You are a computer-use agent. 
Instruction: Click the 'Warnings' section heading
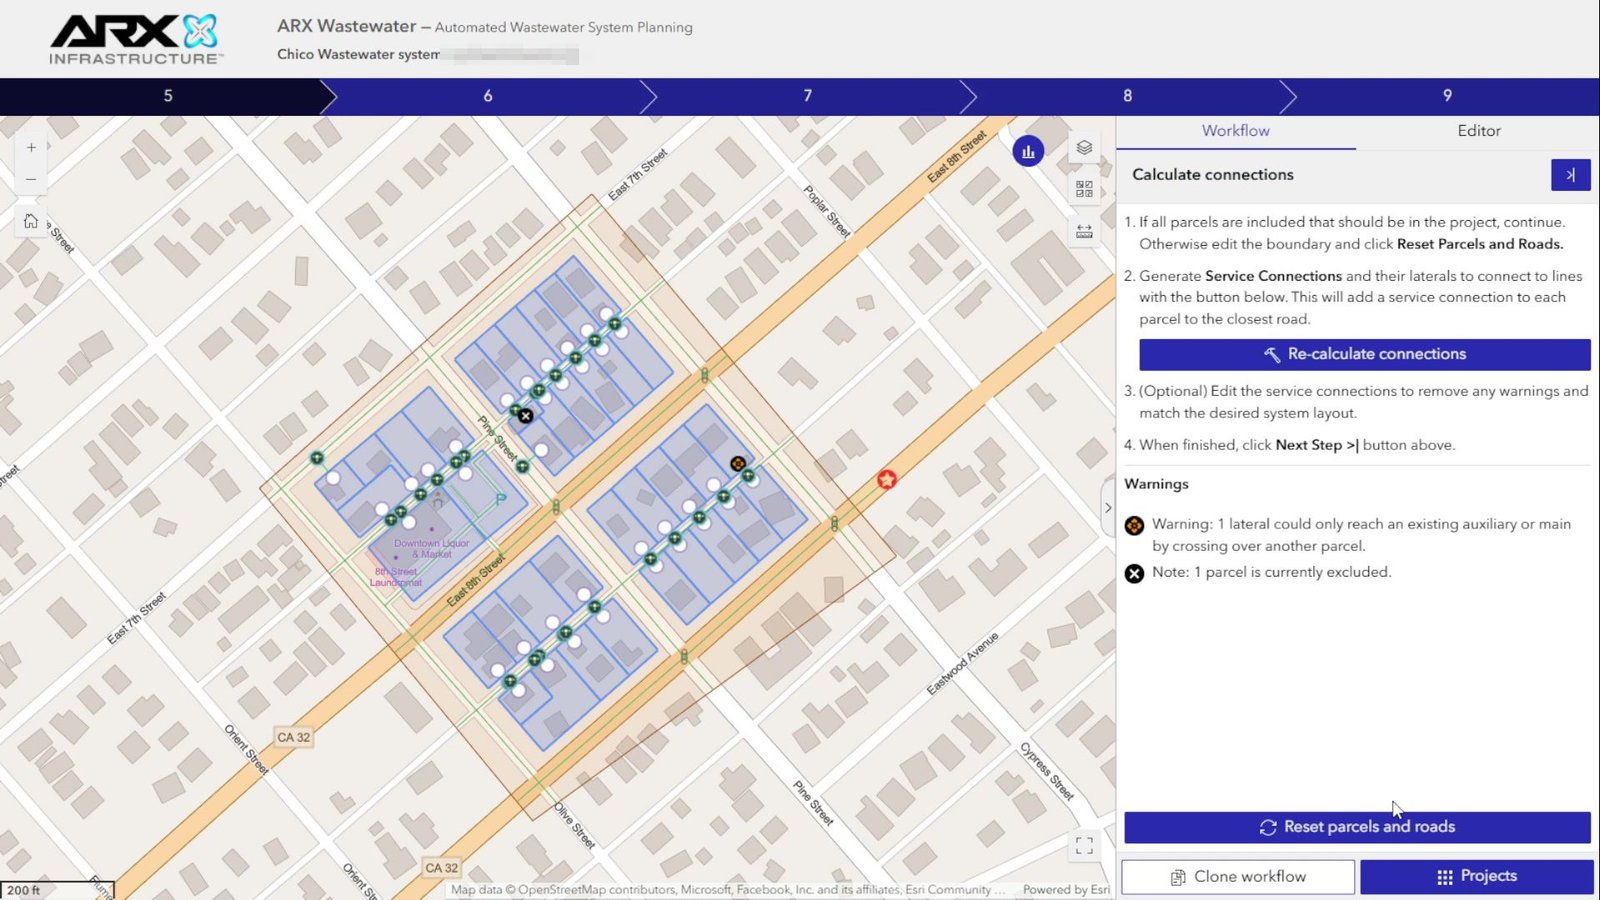[1157, 484]
